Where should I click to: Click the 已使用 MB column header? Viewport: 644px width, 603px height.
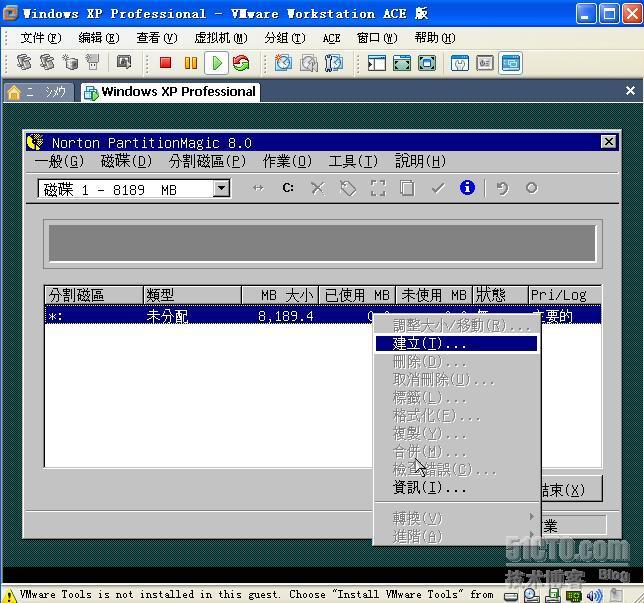point(357,295)
